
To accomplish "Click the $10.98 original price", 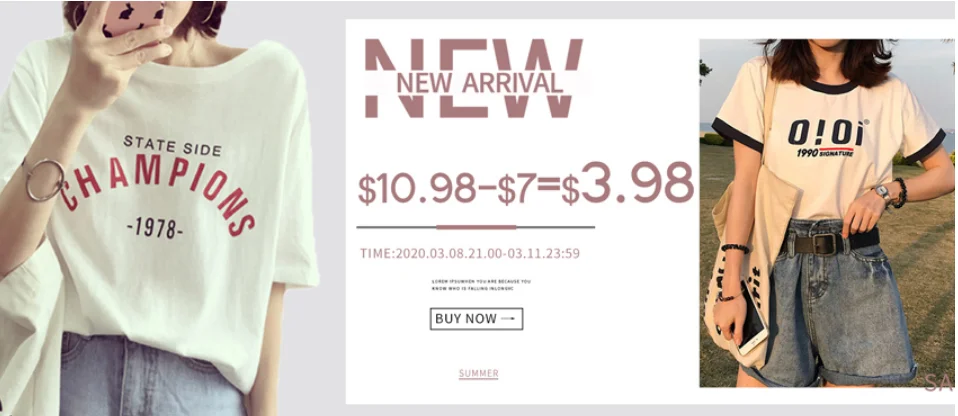I will pyautogui.click(x=417, y=188).
